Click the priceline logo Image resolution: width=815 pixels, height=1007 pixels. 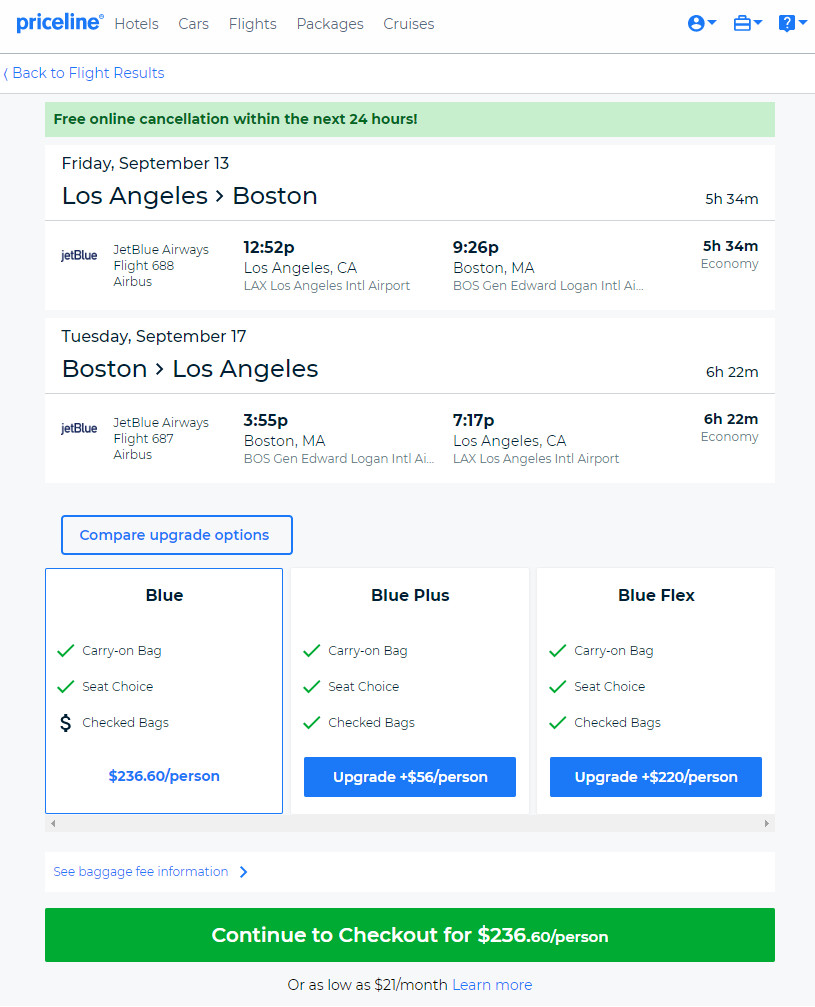point(60,22)
